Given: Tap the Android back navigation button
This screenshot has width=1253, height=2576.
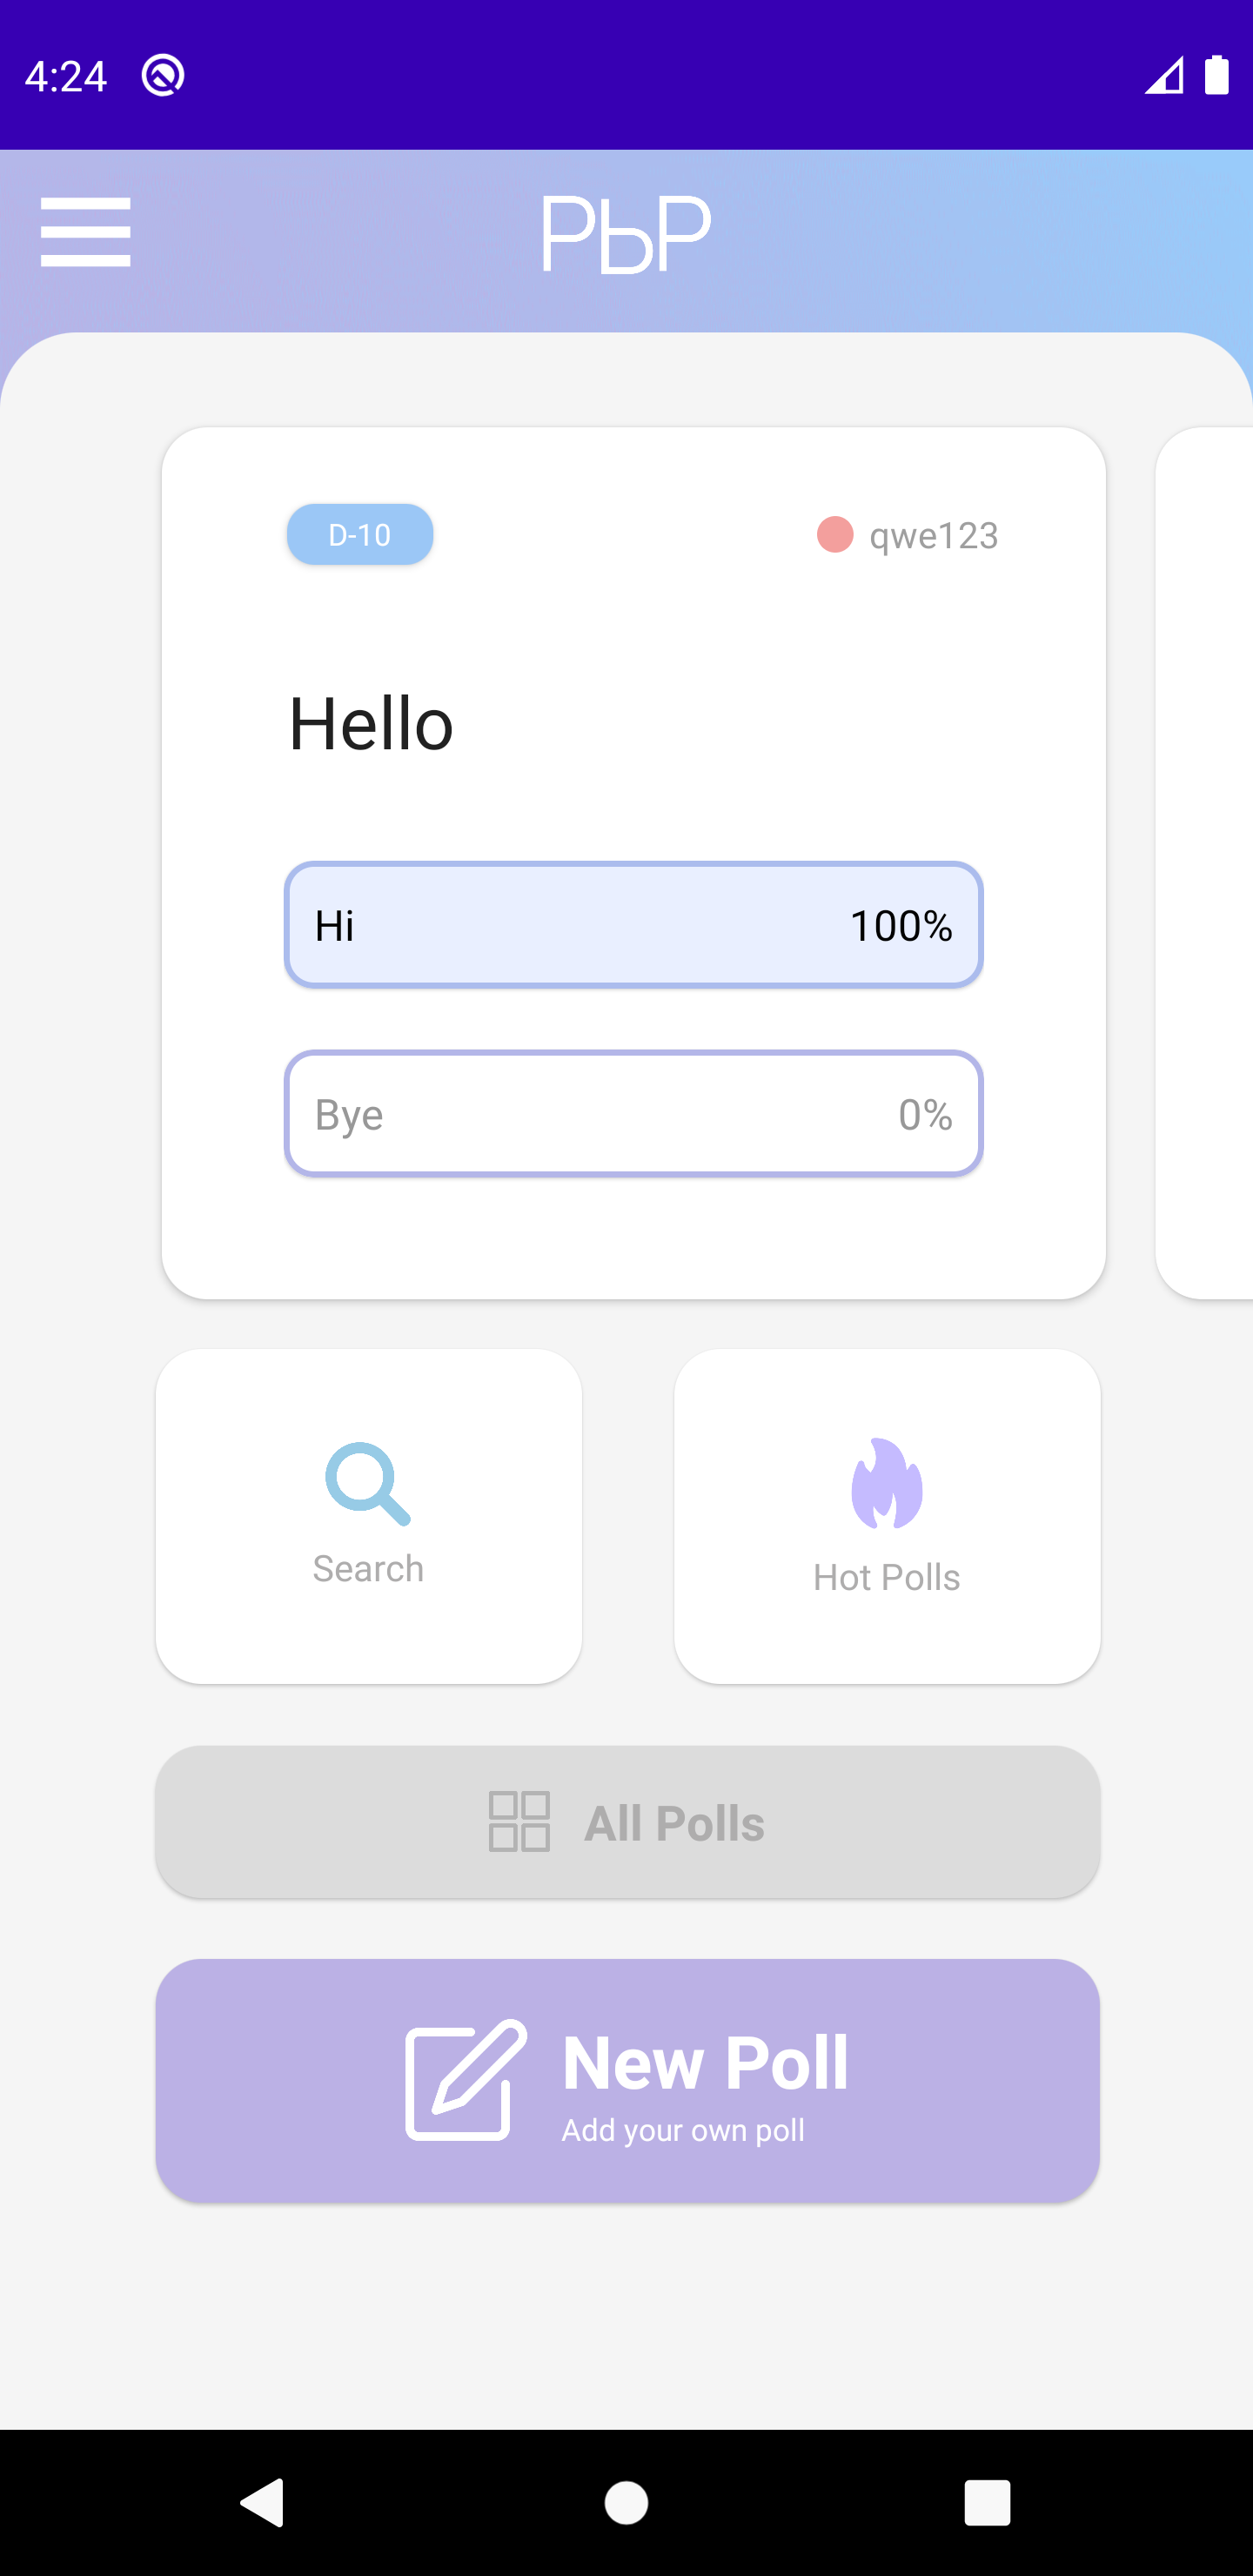Looking at the screenshot, I should (263, 2503).
